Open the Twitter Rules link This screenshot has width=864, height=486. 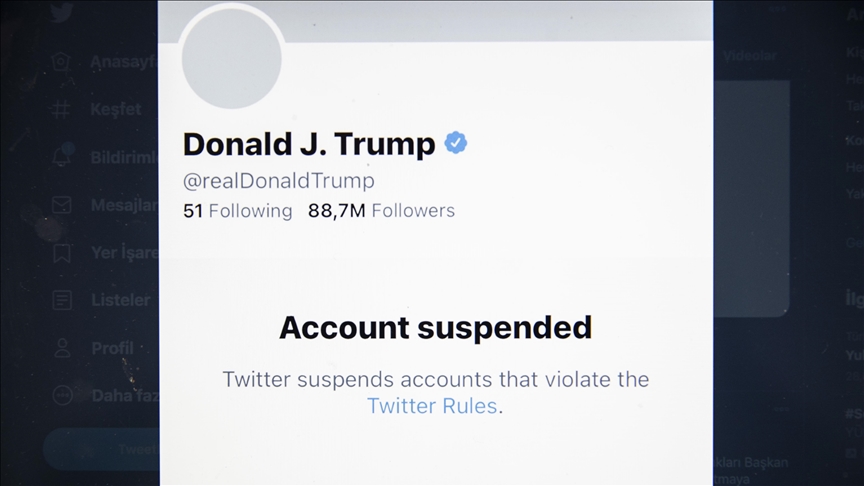[431, 406]
